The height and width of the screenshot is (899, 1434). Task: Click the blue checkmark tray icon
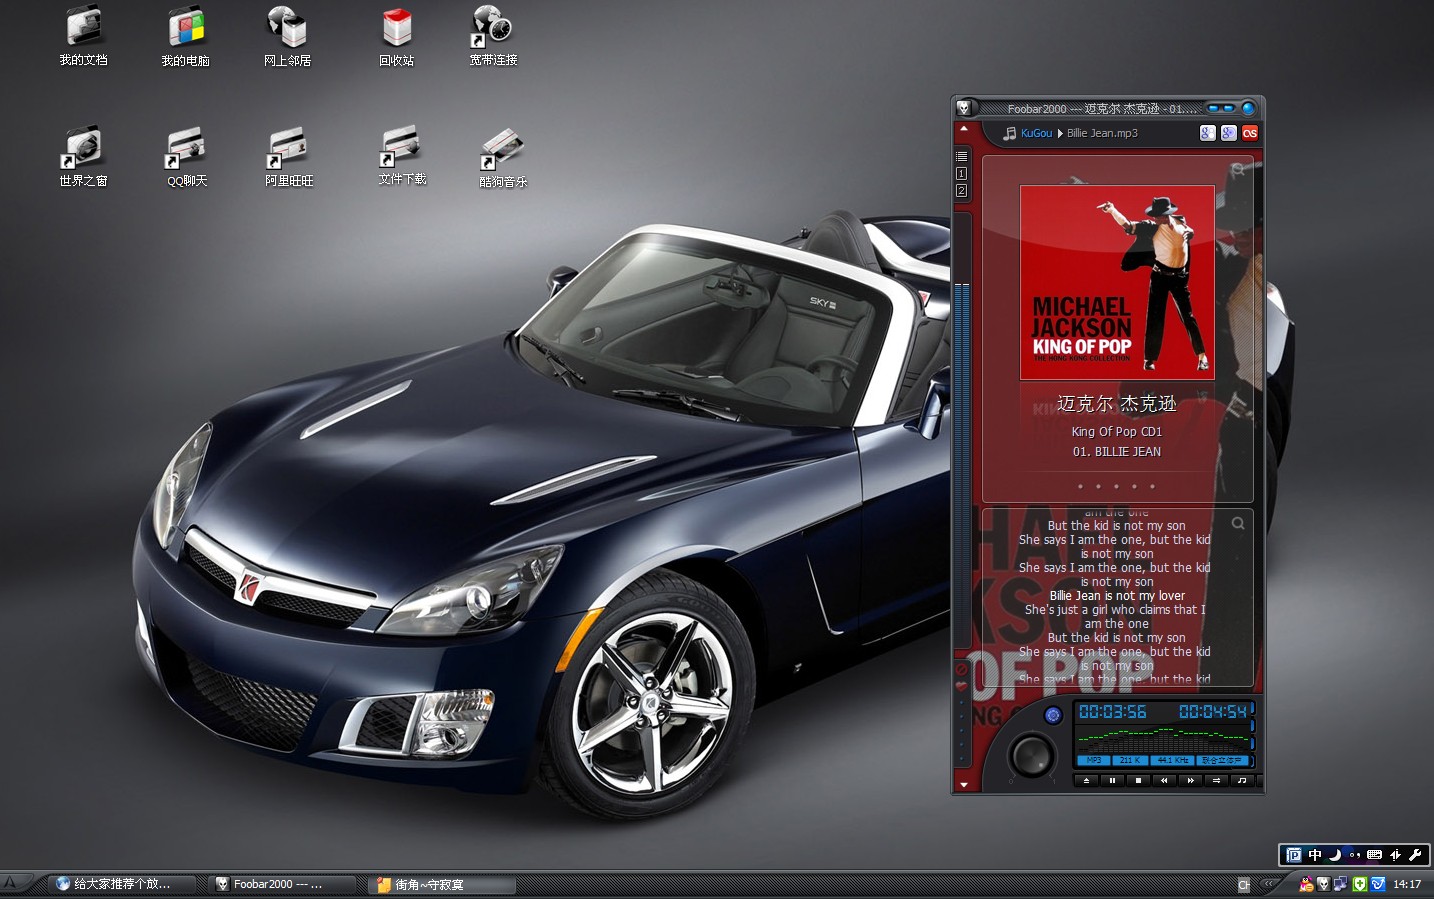[1378, 884]
